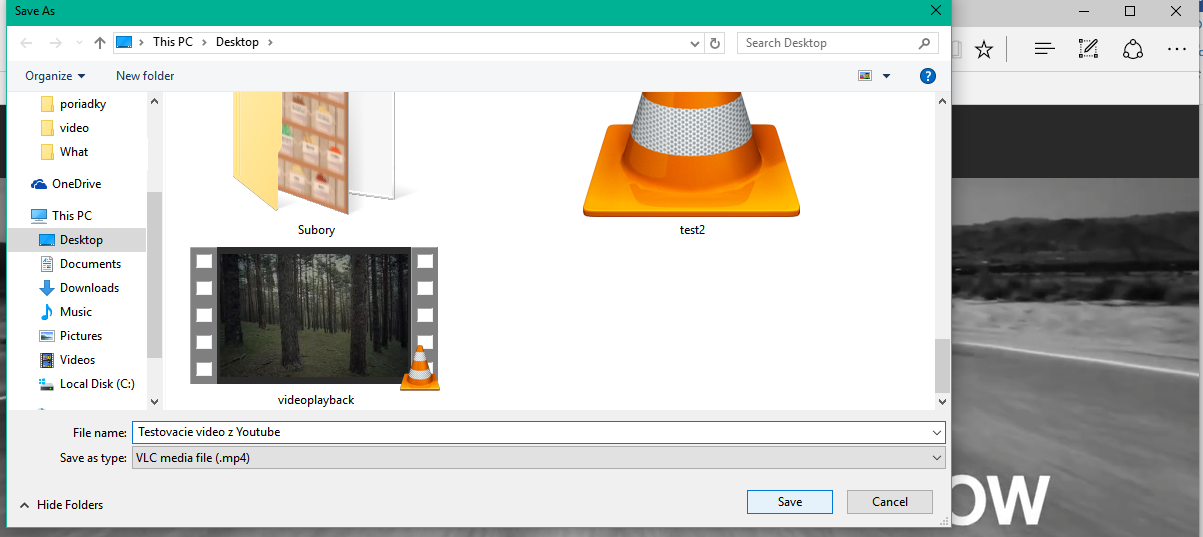Viewport: 1203px width, 537px height.
Task: Click the Save button
Action: [789, 502]
